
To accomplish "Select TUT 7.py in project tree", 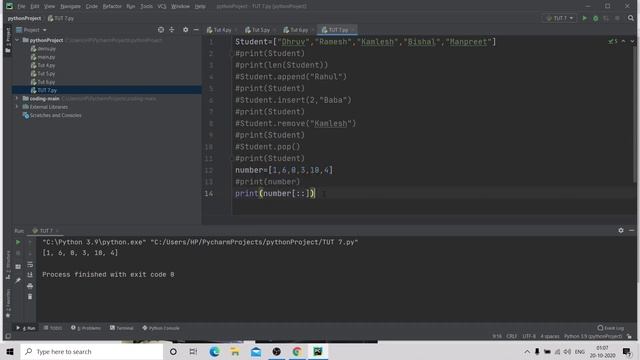I will [44, 90].
